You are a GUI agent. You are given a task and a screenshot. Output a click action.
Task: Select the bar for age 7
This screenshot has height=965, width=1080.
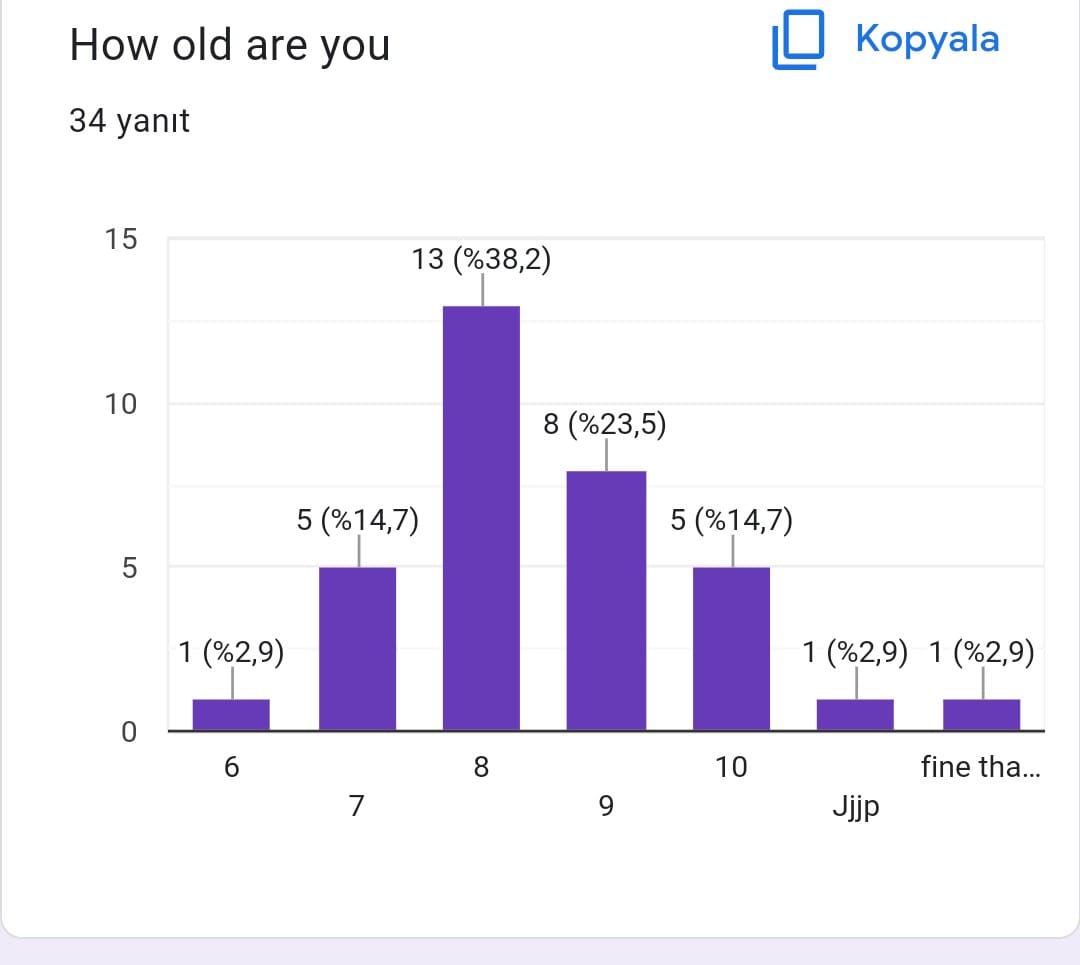pyautogui.click(x=357, y=648)
